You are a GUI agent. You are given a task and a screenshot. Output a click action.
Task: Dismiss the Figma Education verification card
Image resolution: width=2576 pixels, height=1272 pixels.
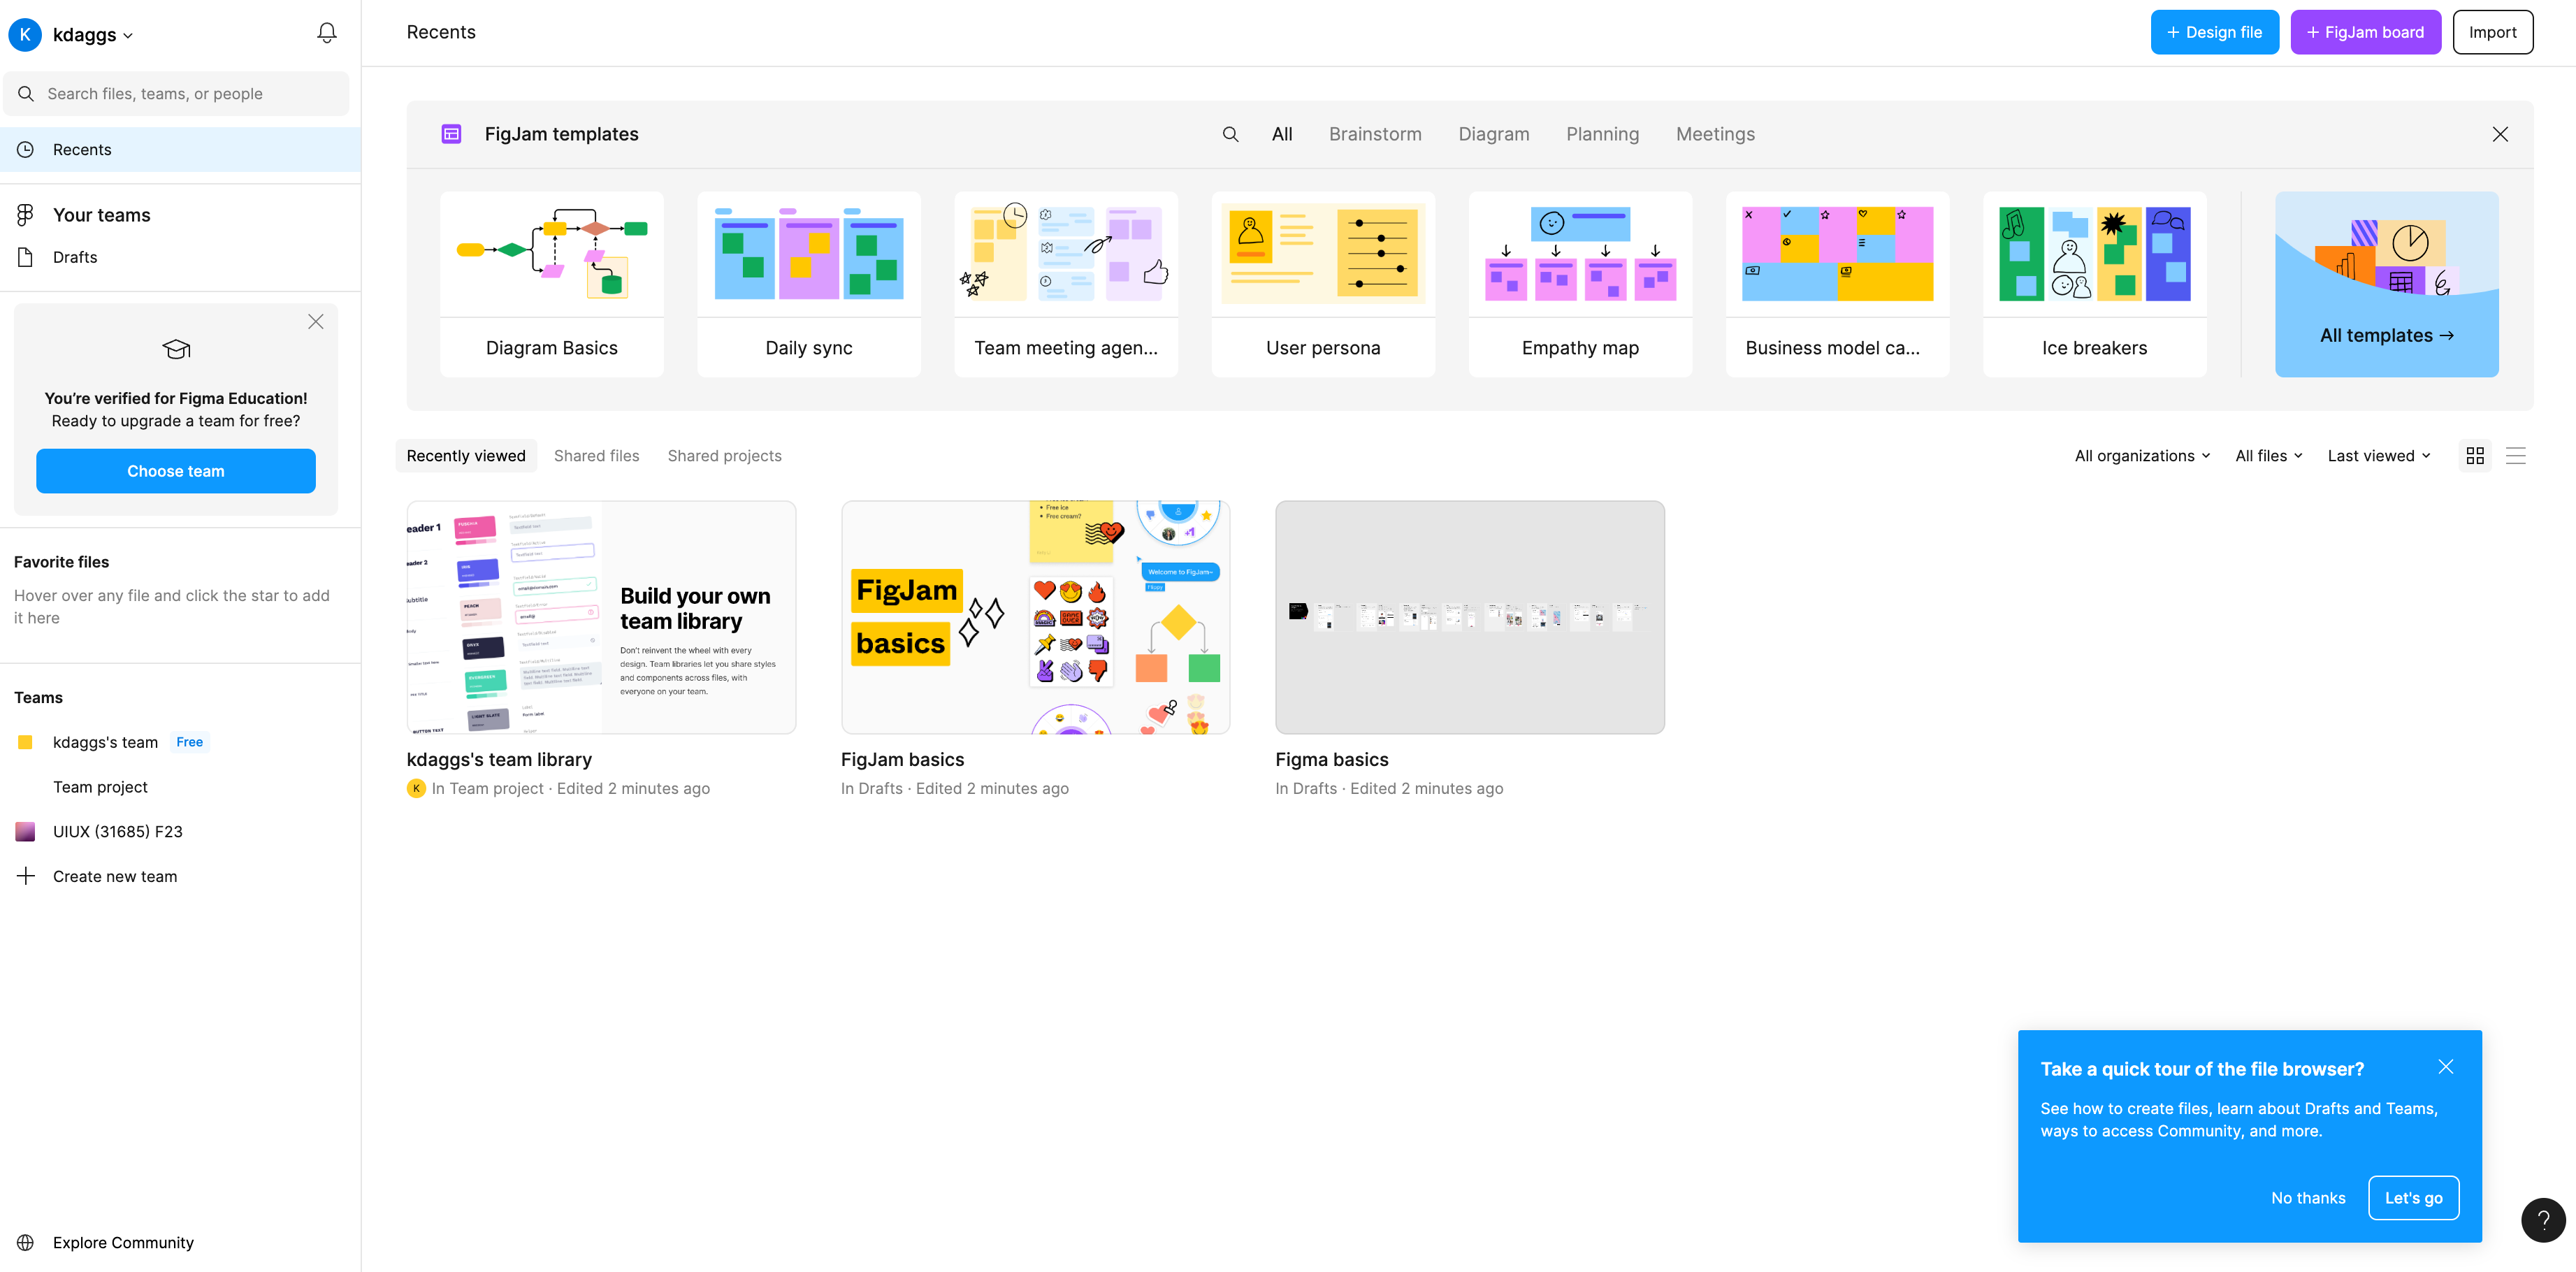coord(316,321)
